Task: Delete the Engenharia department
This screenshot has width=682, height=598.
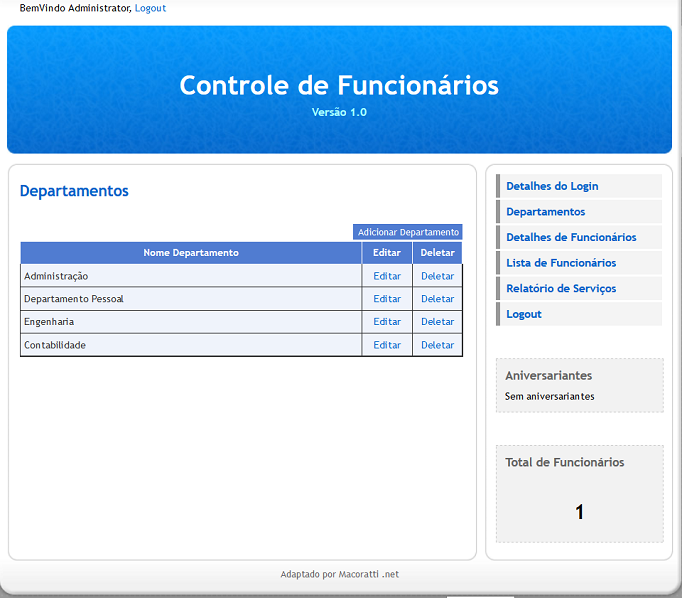Action: (x=437, y=322)
